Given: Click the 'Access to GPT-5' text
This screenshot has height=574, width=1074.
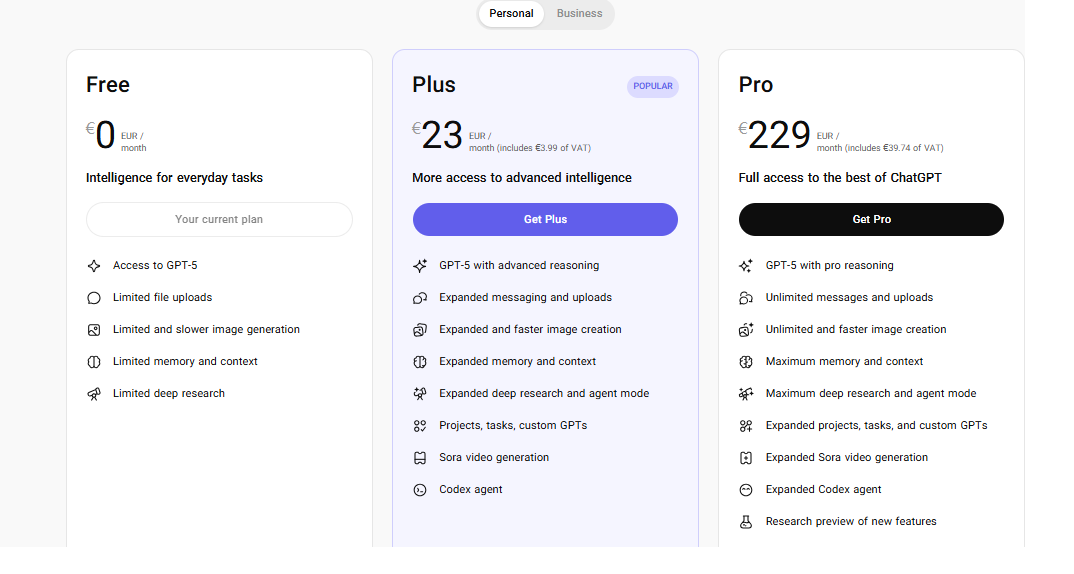Looking at the screenshot, I should [x=155, y=266].
